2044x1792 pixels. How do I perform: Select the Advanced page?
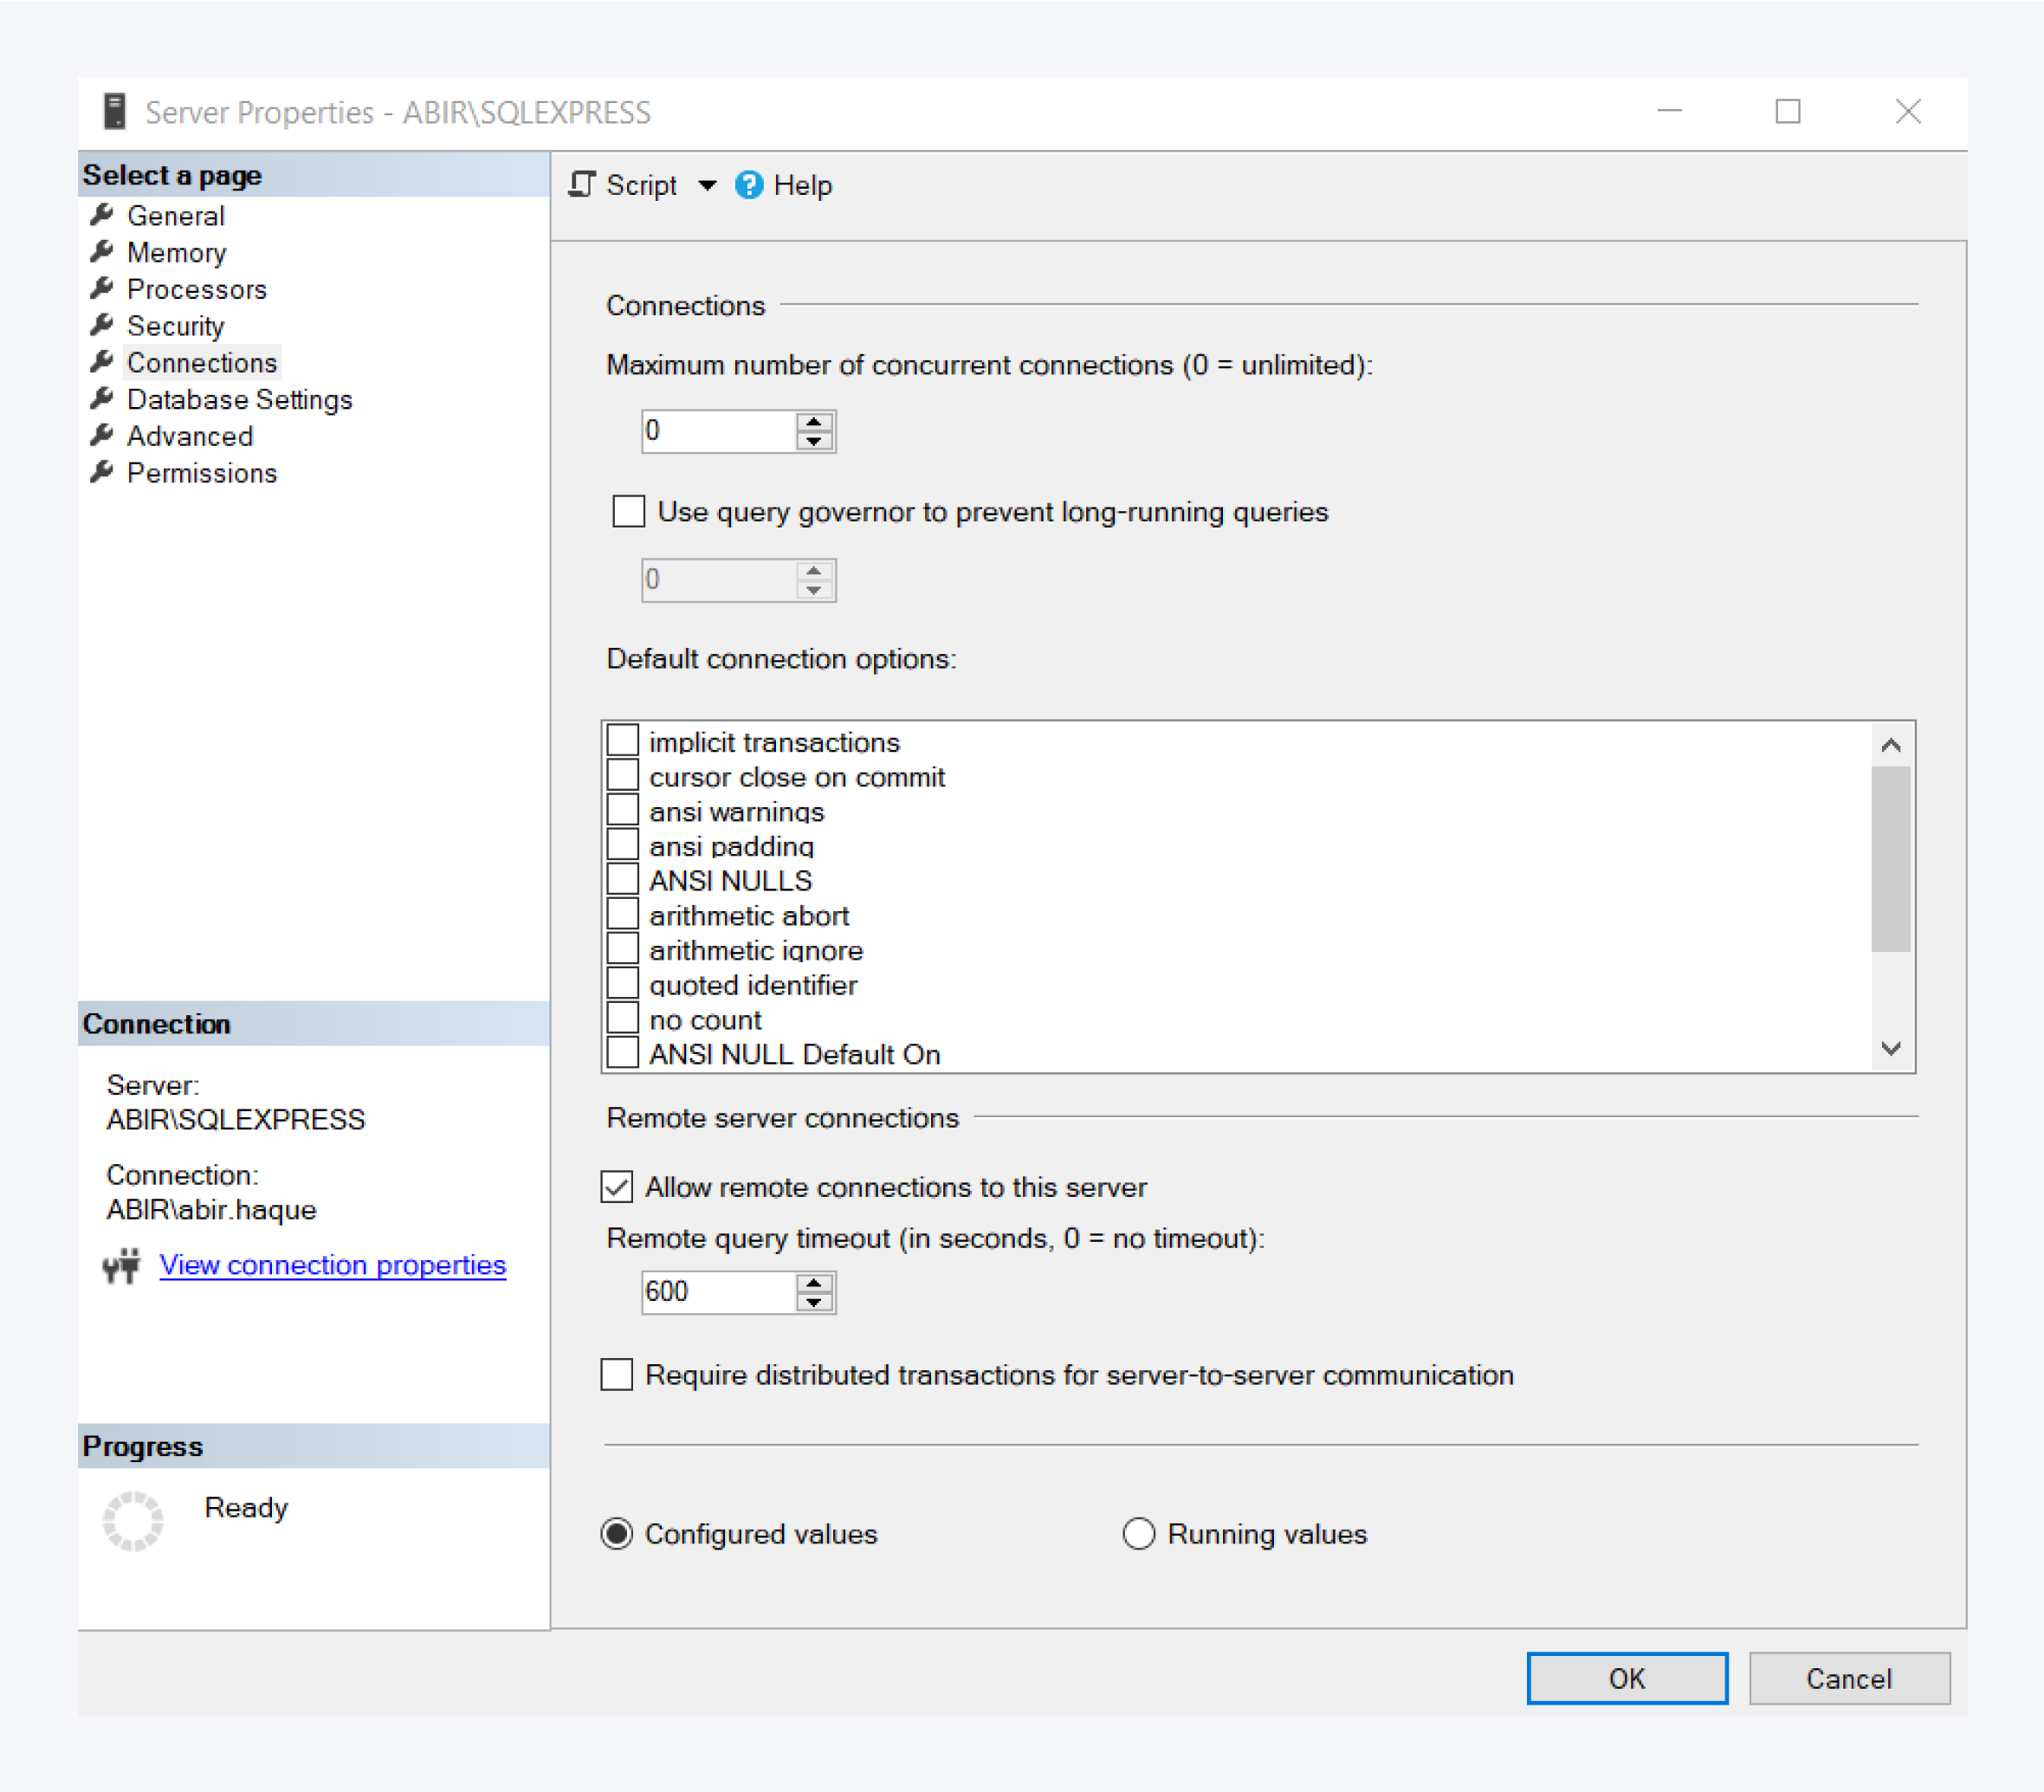click(190, 436)
